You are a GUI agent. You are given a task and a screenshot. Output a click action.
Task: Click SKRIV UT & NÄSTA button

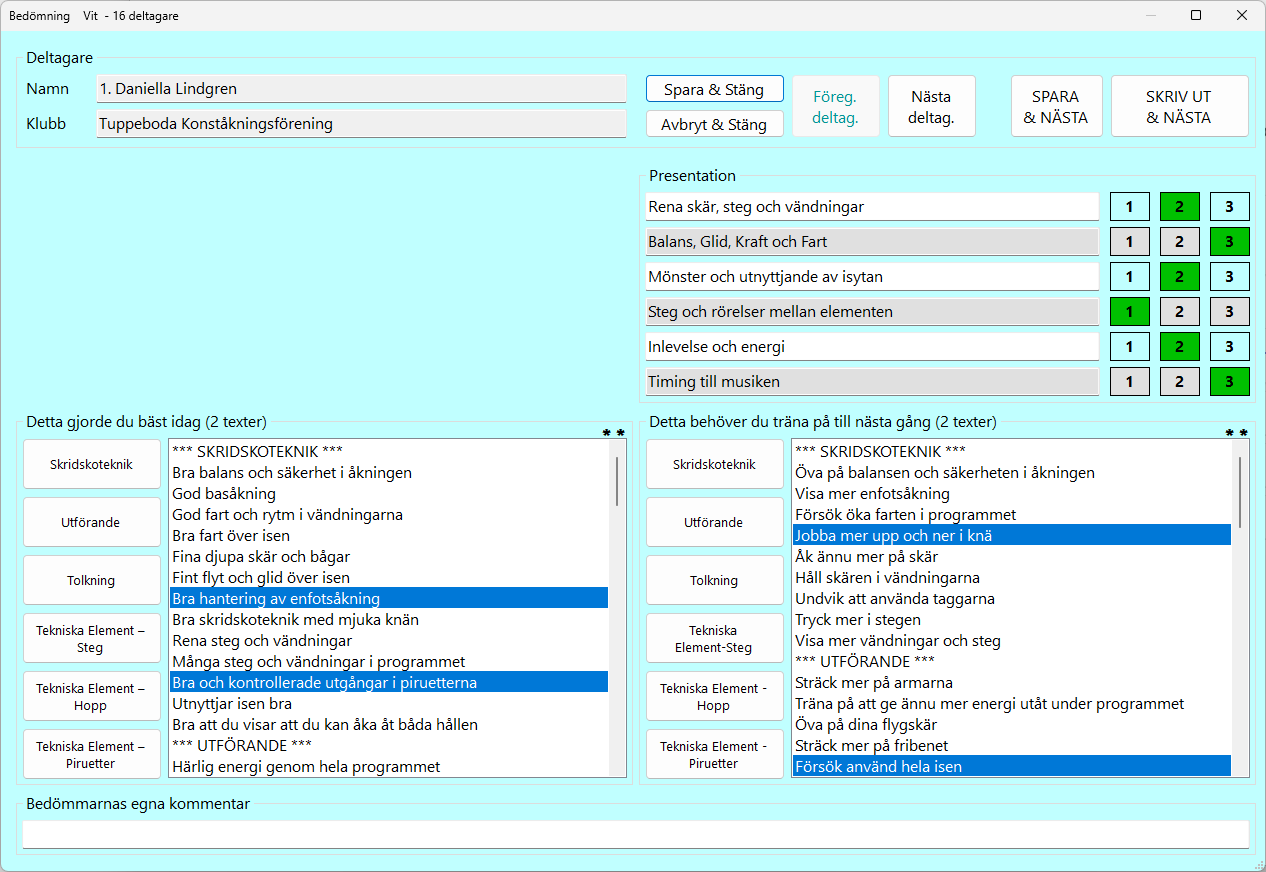(1179, 106)
